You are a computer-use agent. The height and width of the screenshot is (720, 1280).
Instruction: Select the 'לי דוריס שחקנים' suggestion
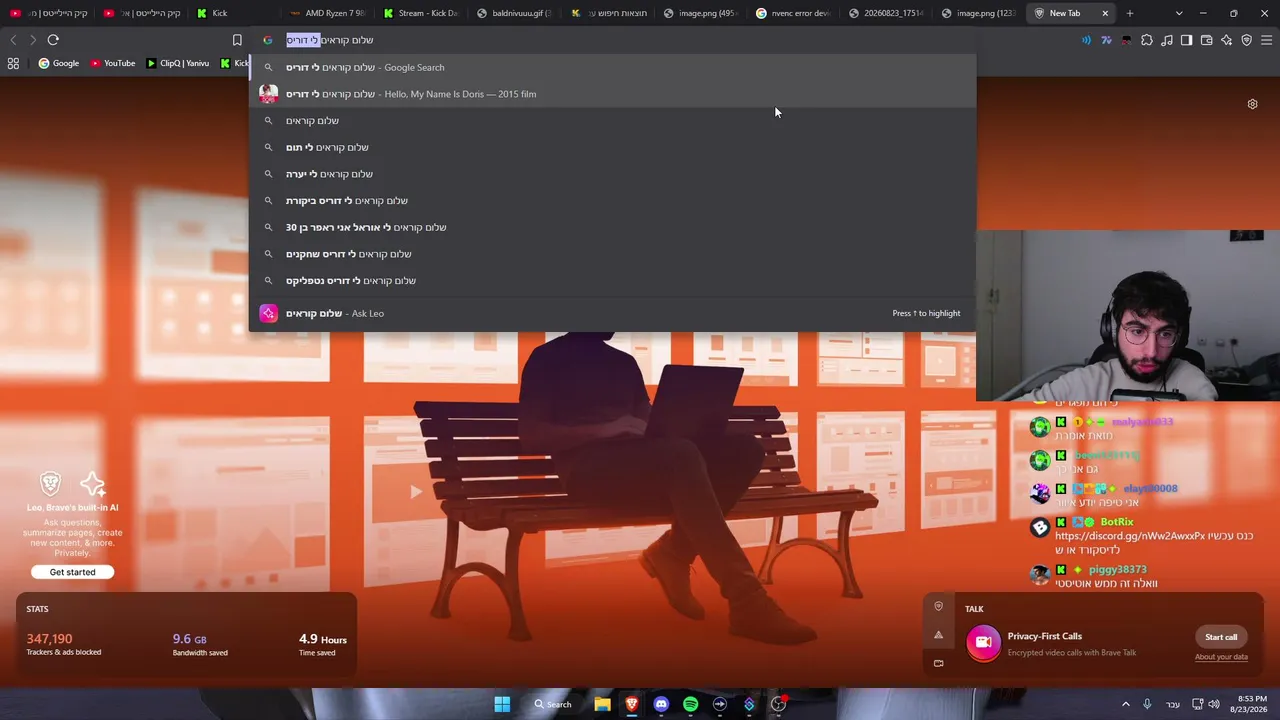click(x=612, y=254)
